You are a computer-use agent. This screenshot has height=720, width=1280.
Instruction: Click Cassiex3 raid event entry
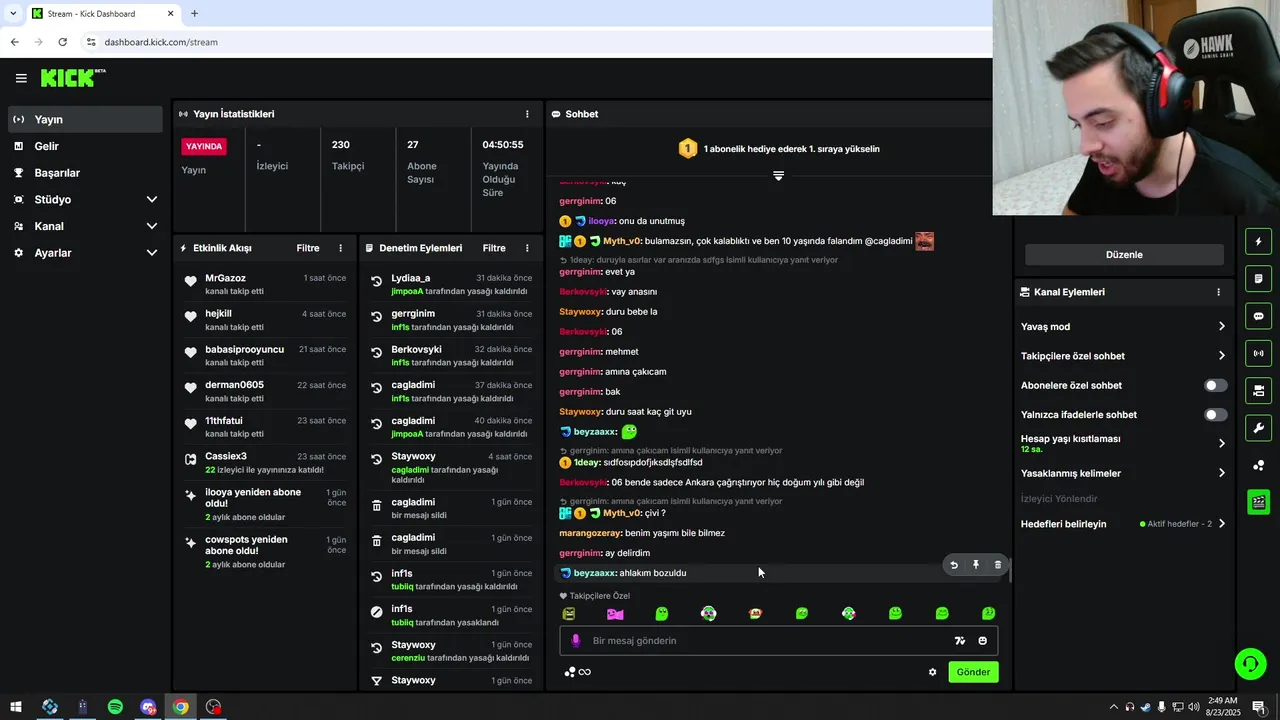264,463
